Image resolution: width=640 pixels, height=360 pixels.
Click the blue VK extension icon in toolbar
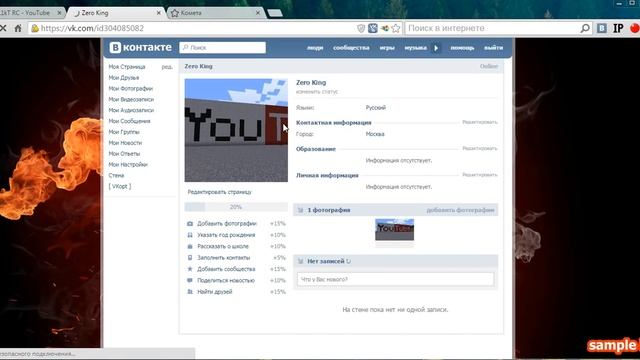pyautogui.click(x=602, y=28)
